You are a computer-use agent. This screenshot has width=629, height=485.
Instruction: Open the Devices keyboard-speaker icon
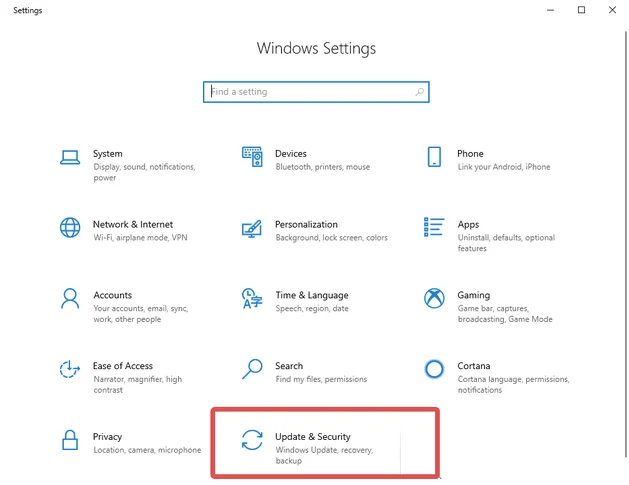point(252,157)
